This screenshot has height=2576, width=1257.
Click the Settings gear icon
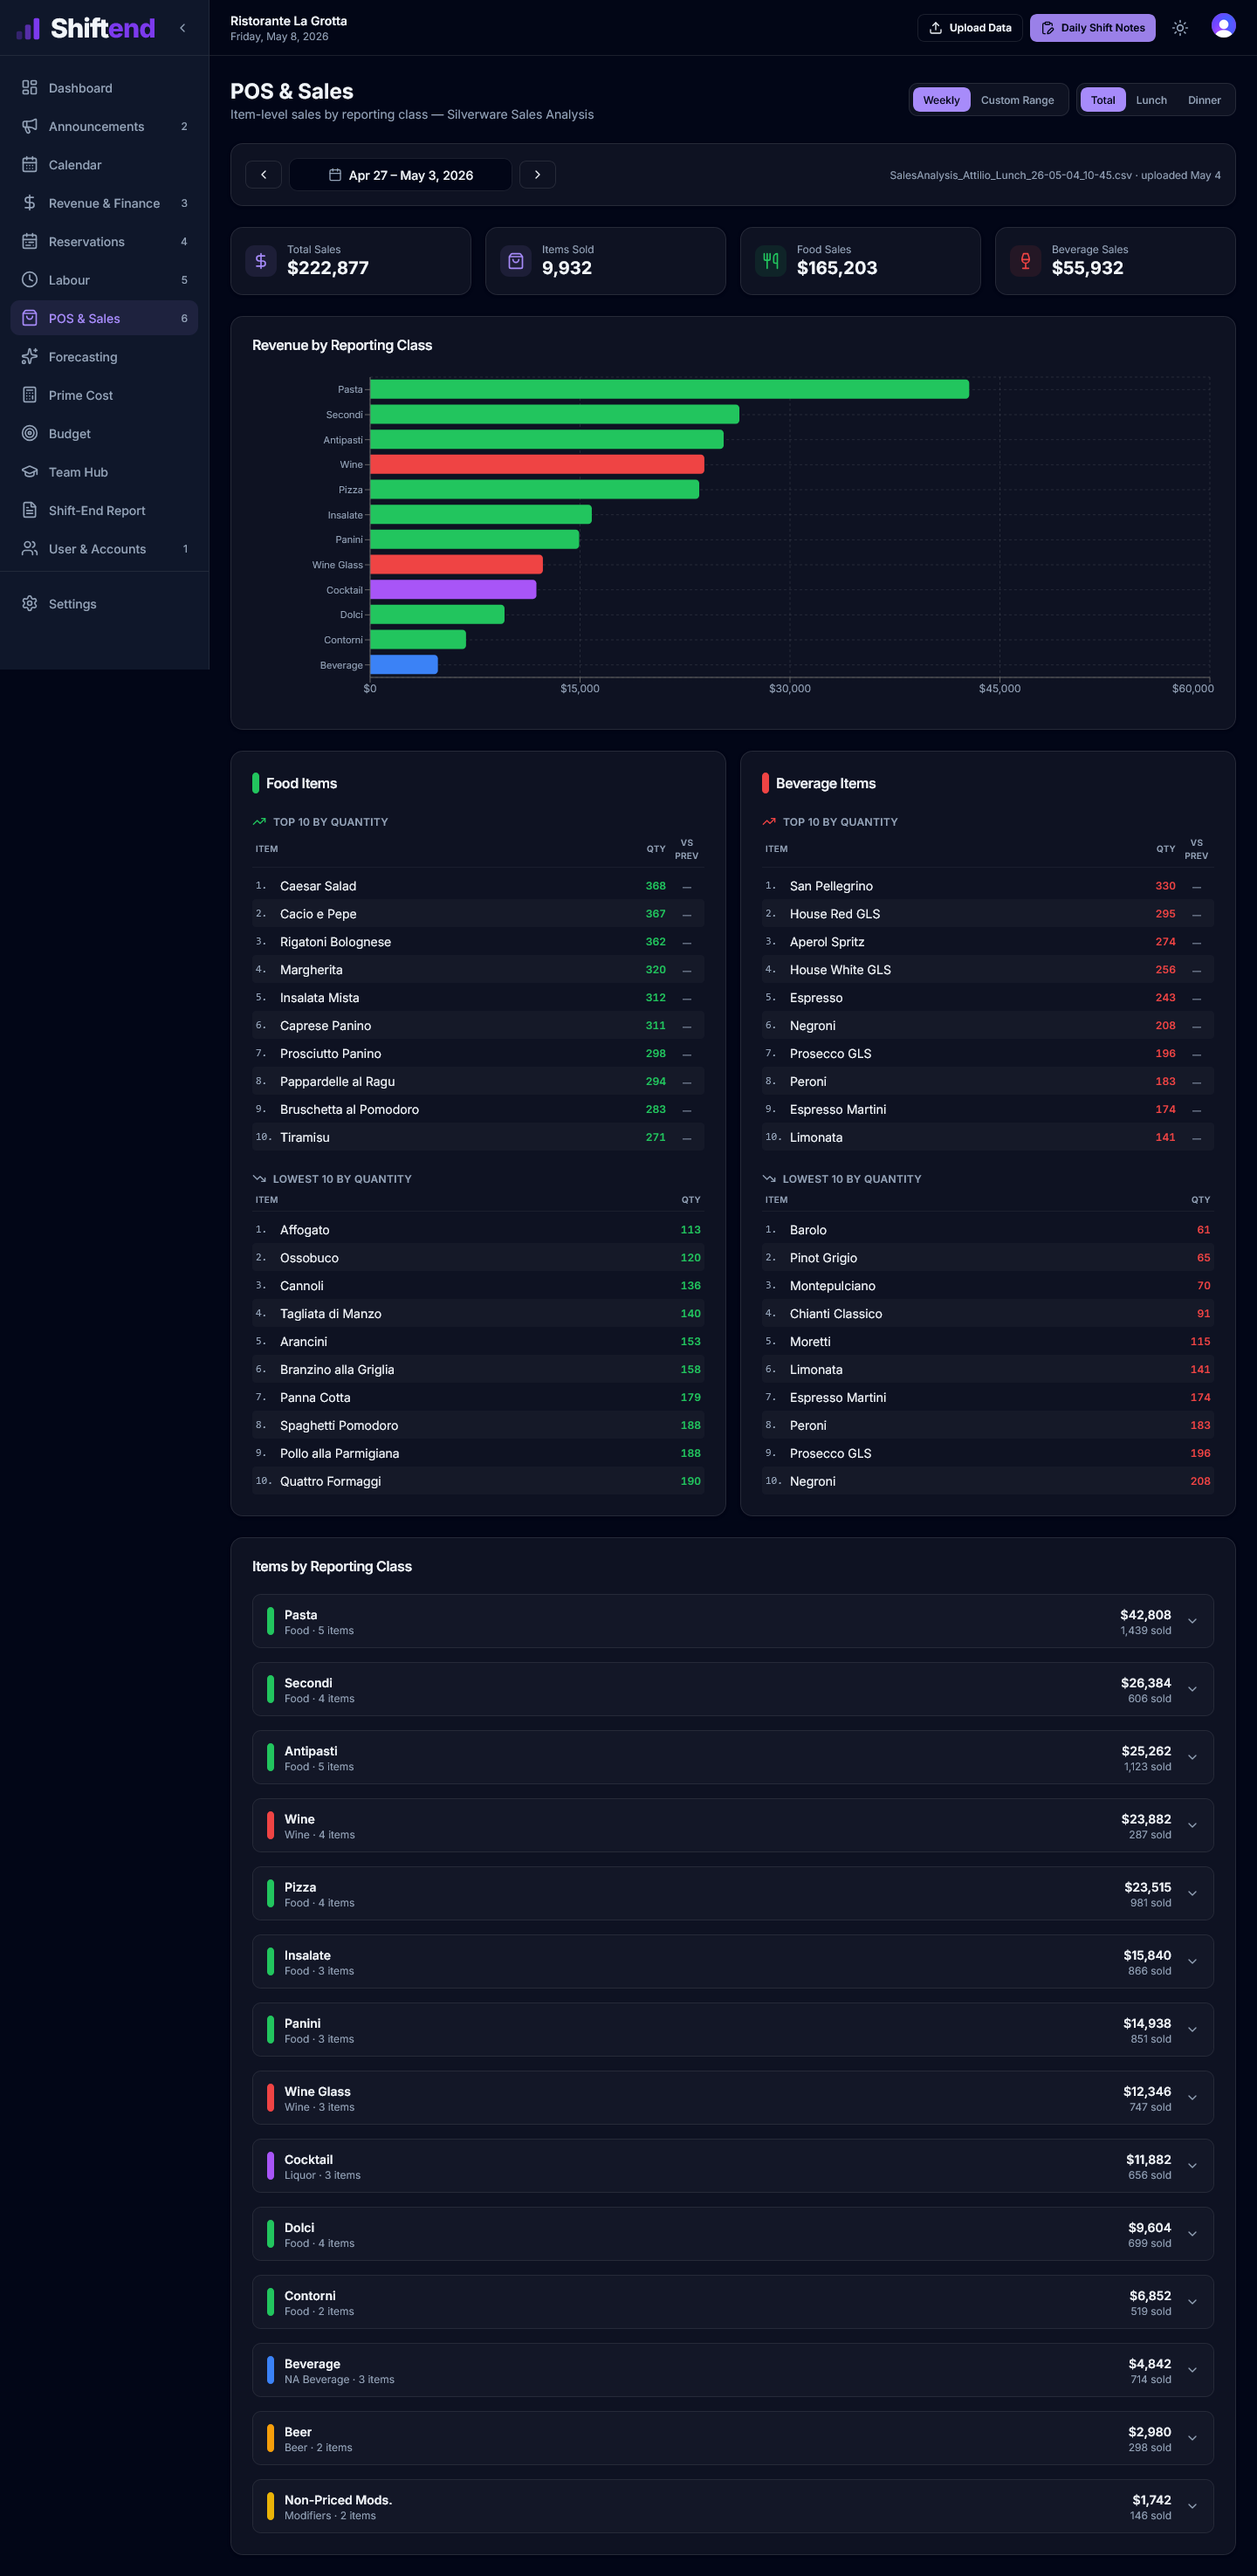click(30, 604)
